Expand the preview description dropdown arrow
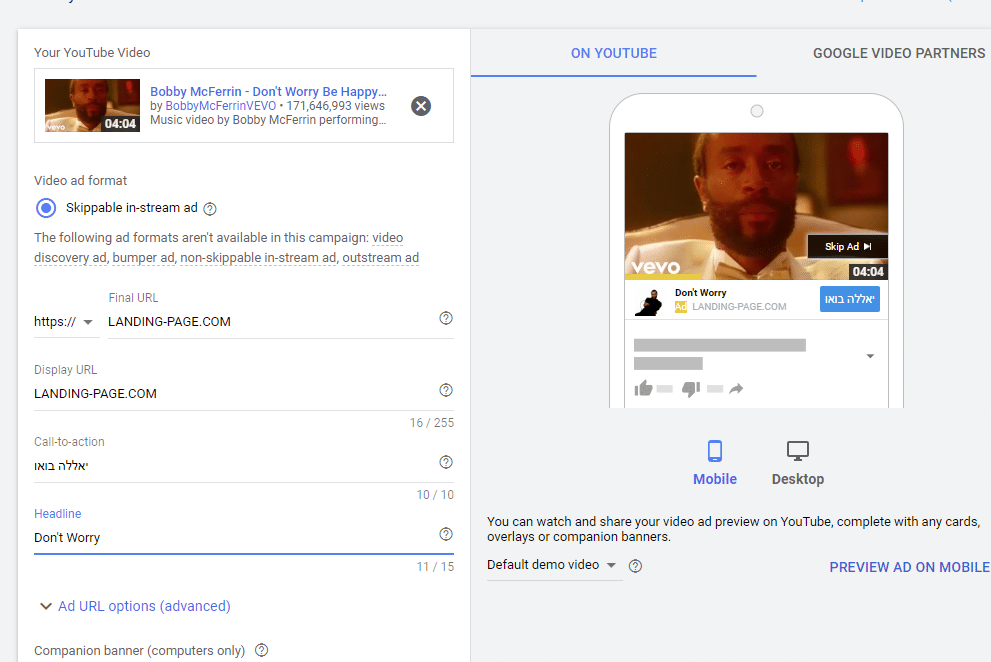 click(x=870, y=356)
